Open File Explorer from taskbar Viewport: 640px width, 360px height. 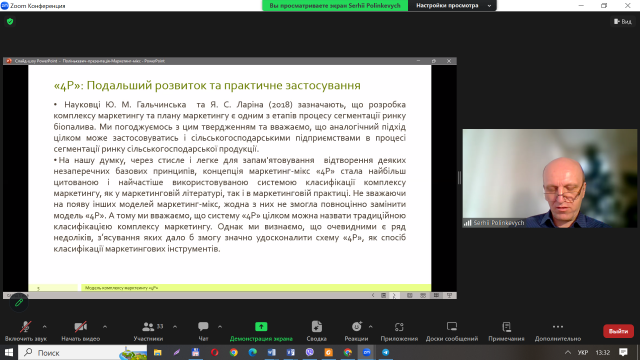pyautogui.click(x=158, y=352)
